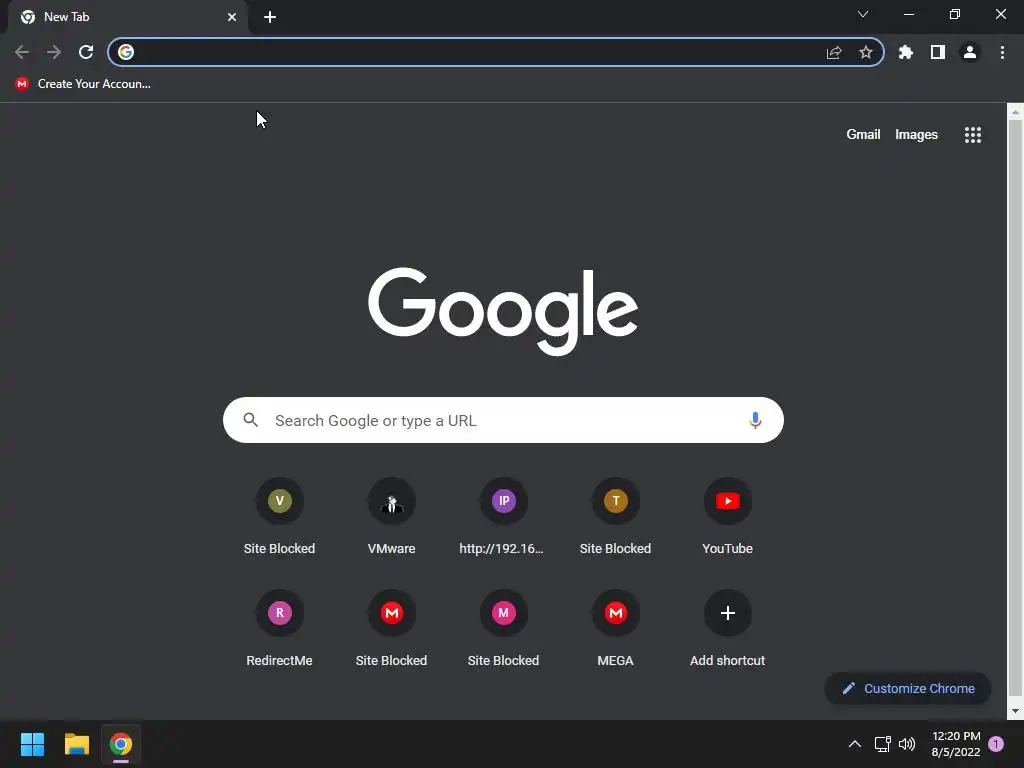Restore down the Chrome window
This screenshot has width=1024, height=768.
[955, 14]
